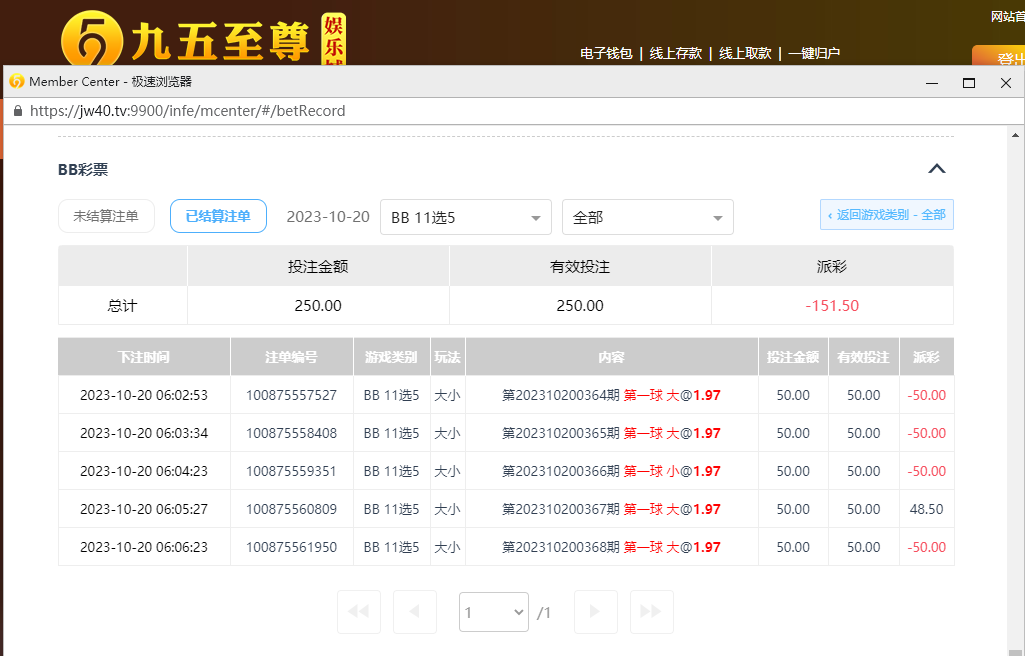Open 线上存款 deposit link
This screenshot has width=1025, height=656.
click(x=675, y=53)
